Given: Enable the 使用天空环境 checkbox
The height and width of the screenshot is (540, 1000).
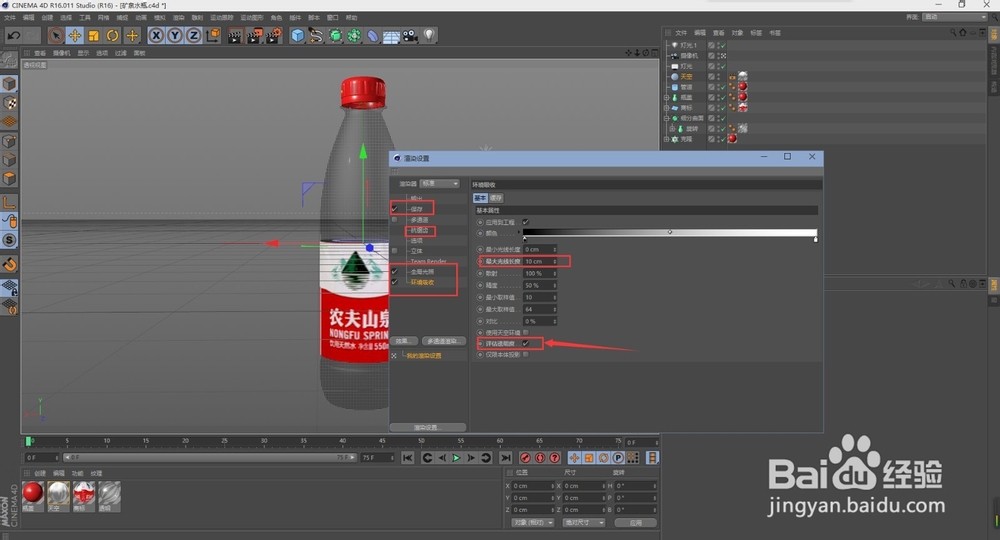Looking at the screenshot, I should point(526,332).
